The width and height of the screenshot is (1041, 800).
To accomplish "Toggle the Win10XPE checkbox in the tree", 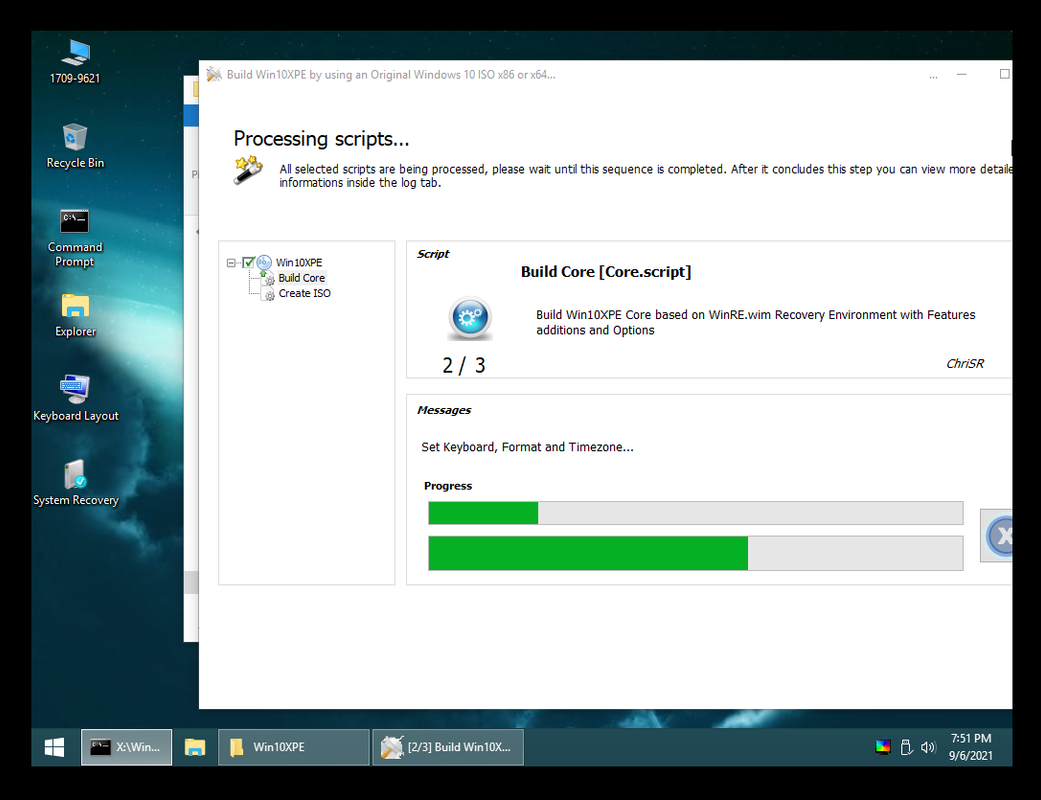I will click(x=248, y=262).
